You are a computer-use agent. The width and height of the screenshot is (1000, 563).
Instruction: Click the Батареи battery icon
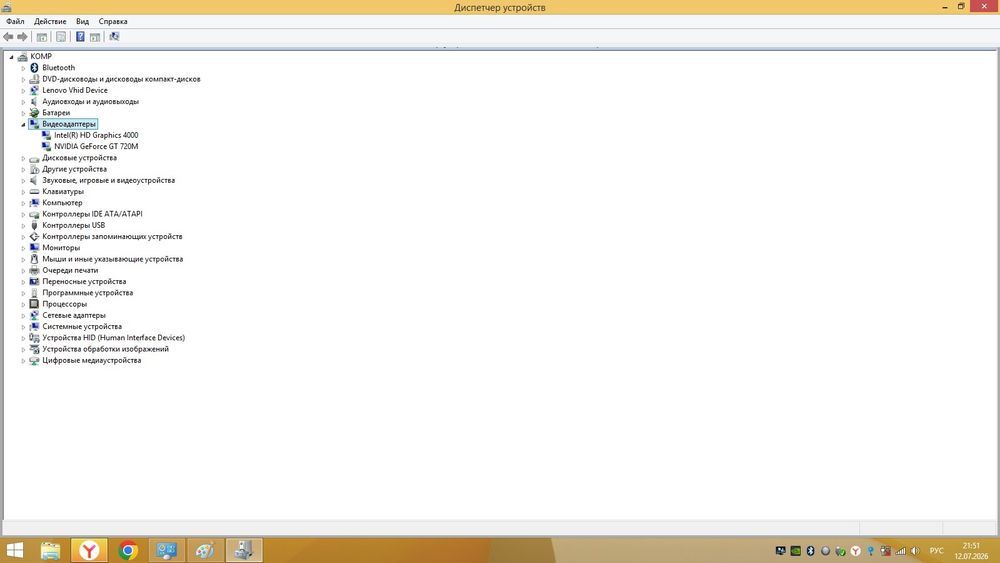[34, 113]
